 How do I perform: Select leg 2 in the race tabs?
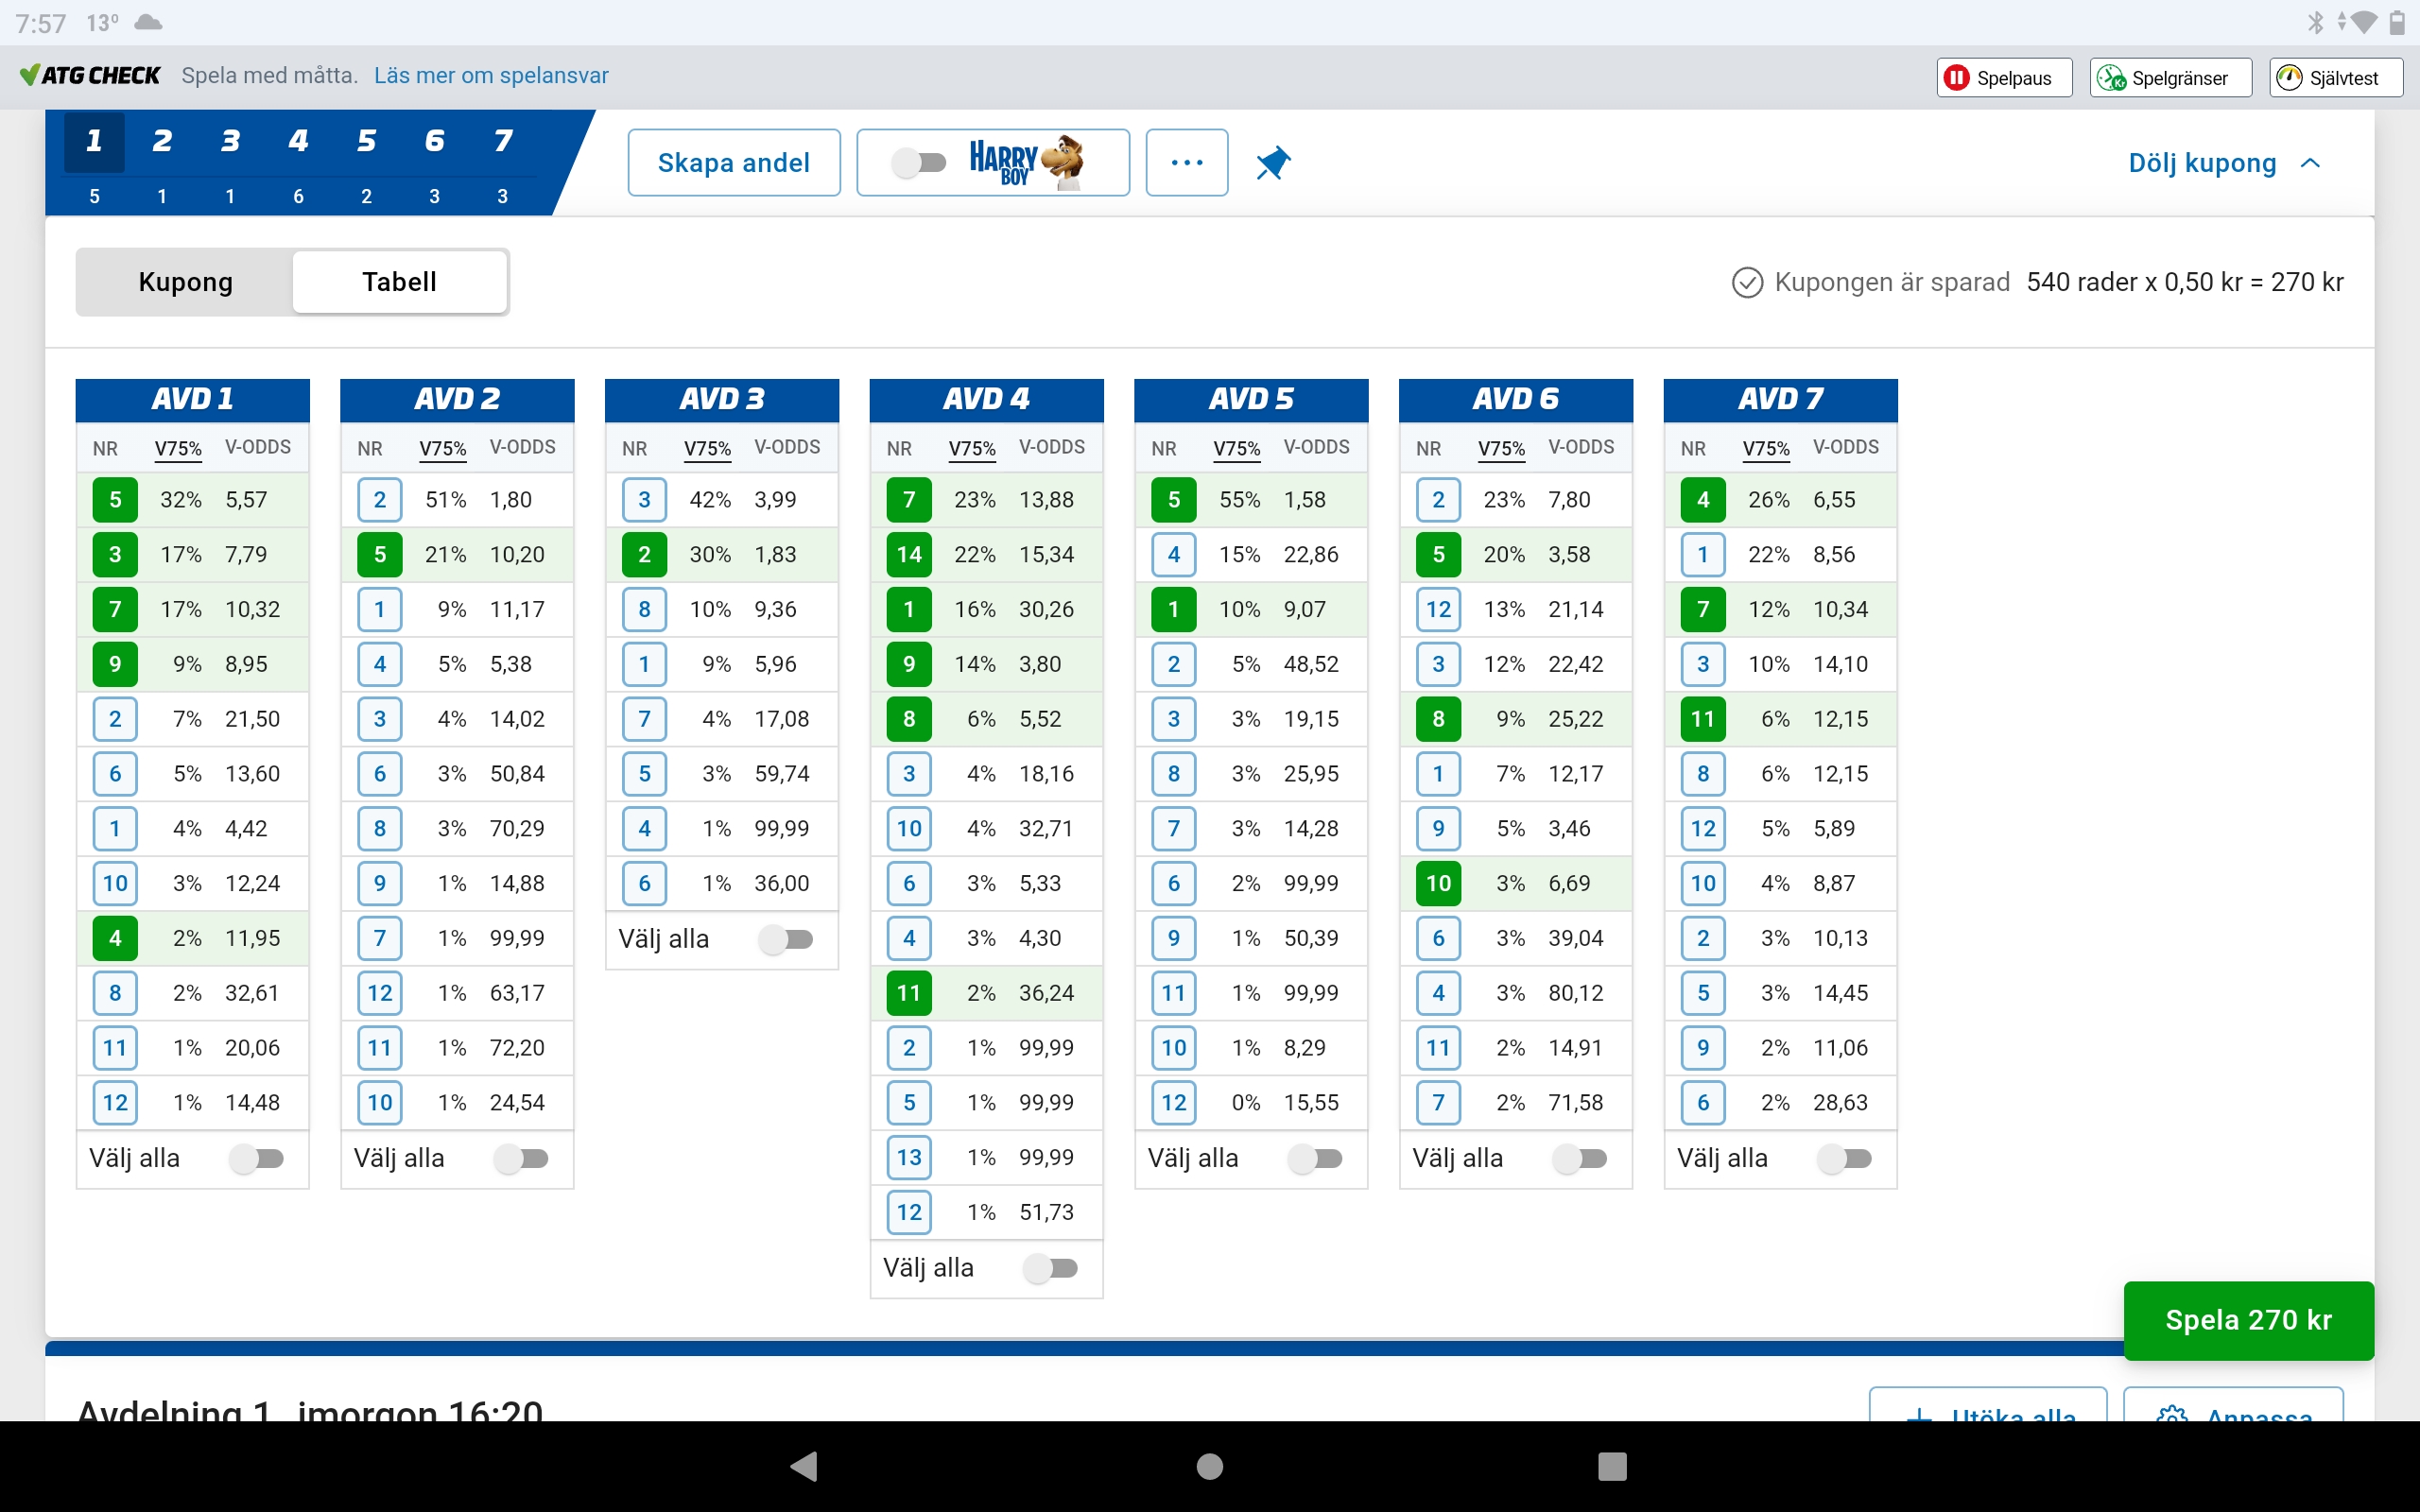pyautogui.click(x=162, y=161)
